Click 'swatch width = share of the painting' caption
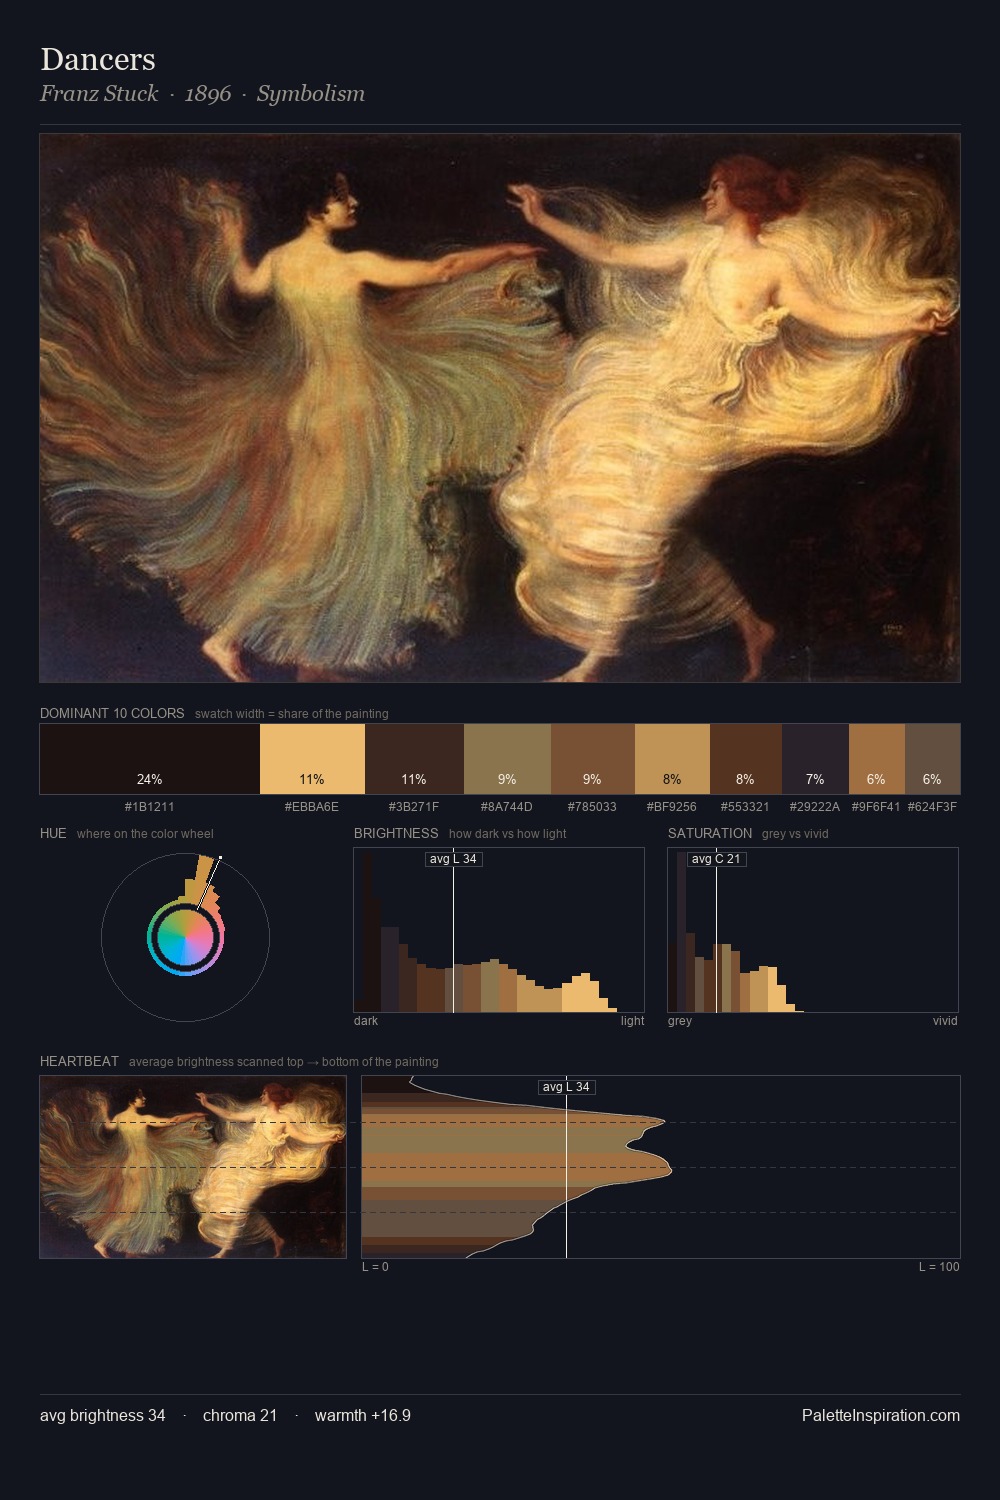1000x1500 pixels. coord(292,714)
